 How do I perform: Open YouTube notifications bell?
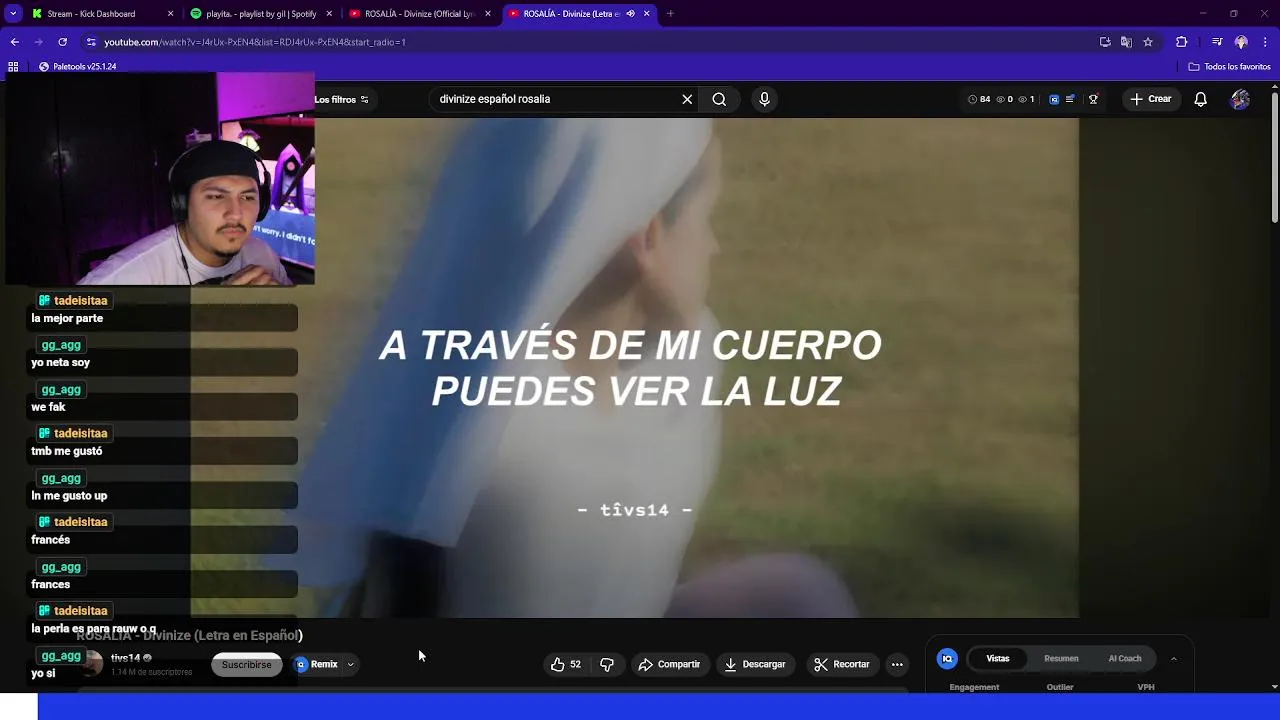click(1200, 99)
